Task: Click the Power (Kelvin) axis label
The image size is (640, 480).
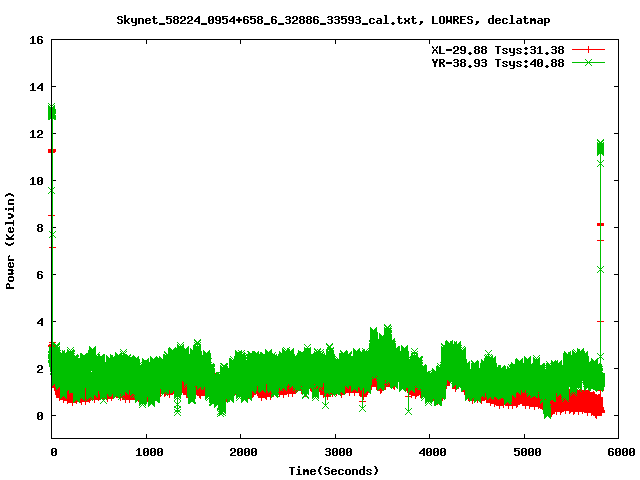Action: [10, 241]
